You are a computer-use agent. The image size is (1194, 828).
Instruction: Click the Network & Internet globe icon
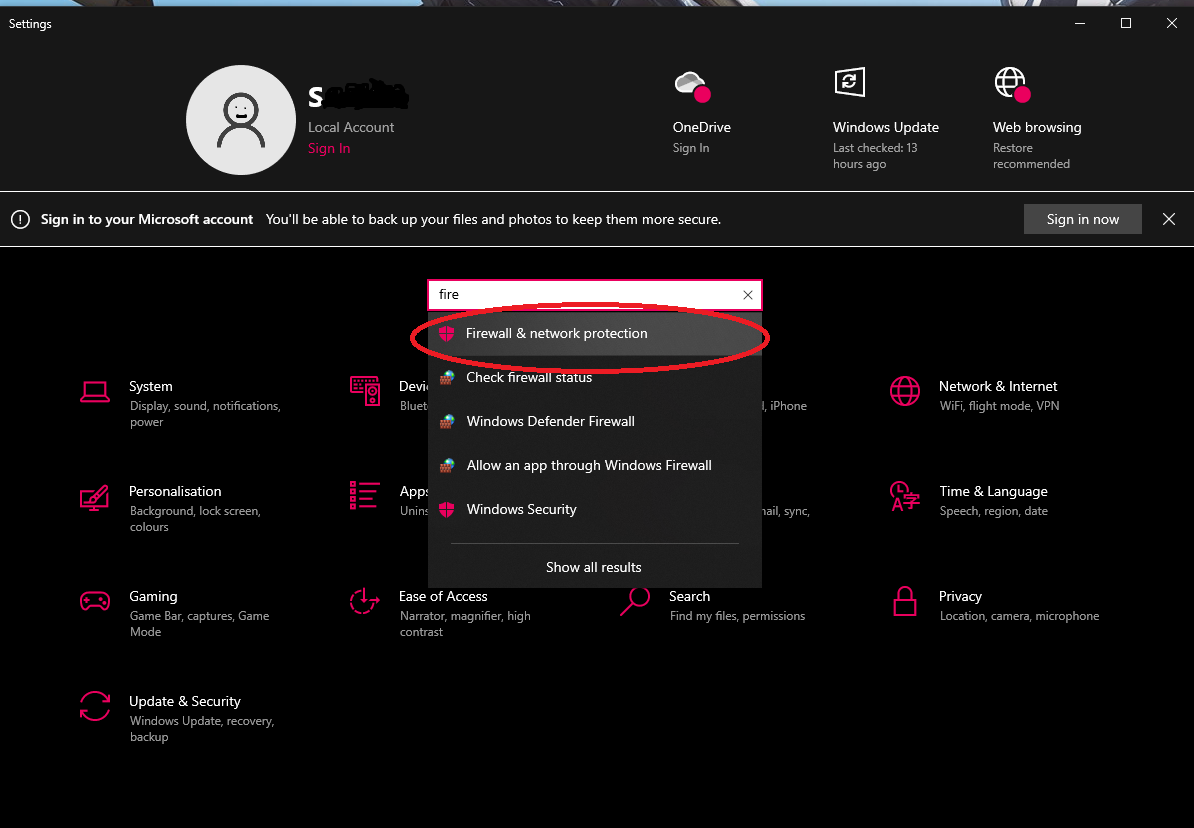[x=905, y=391]
